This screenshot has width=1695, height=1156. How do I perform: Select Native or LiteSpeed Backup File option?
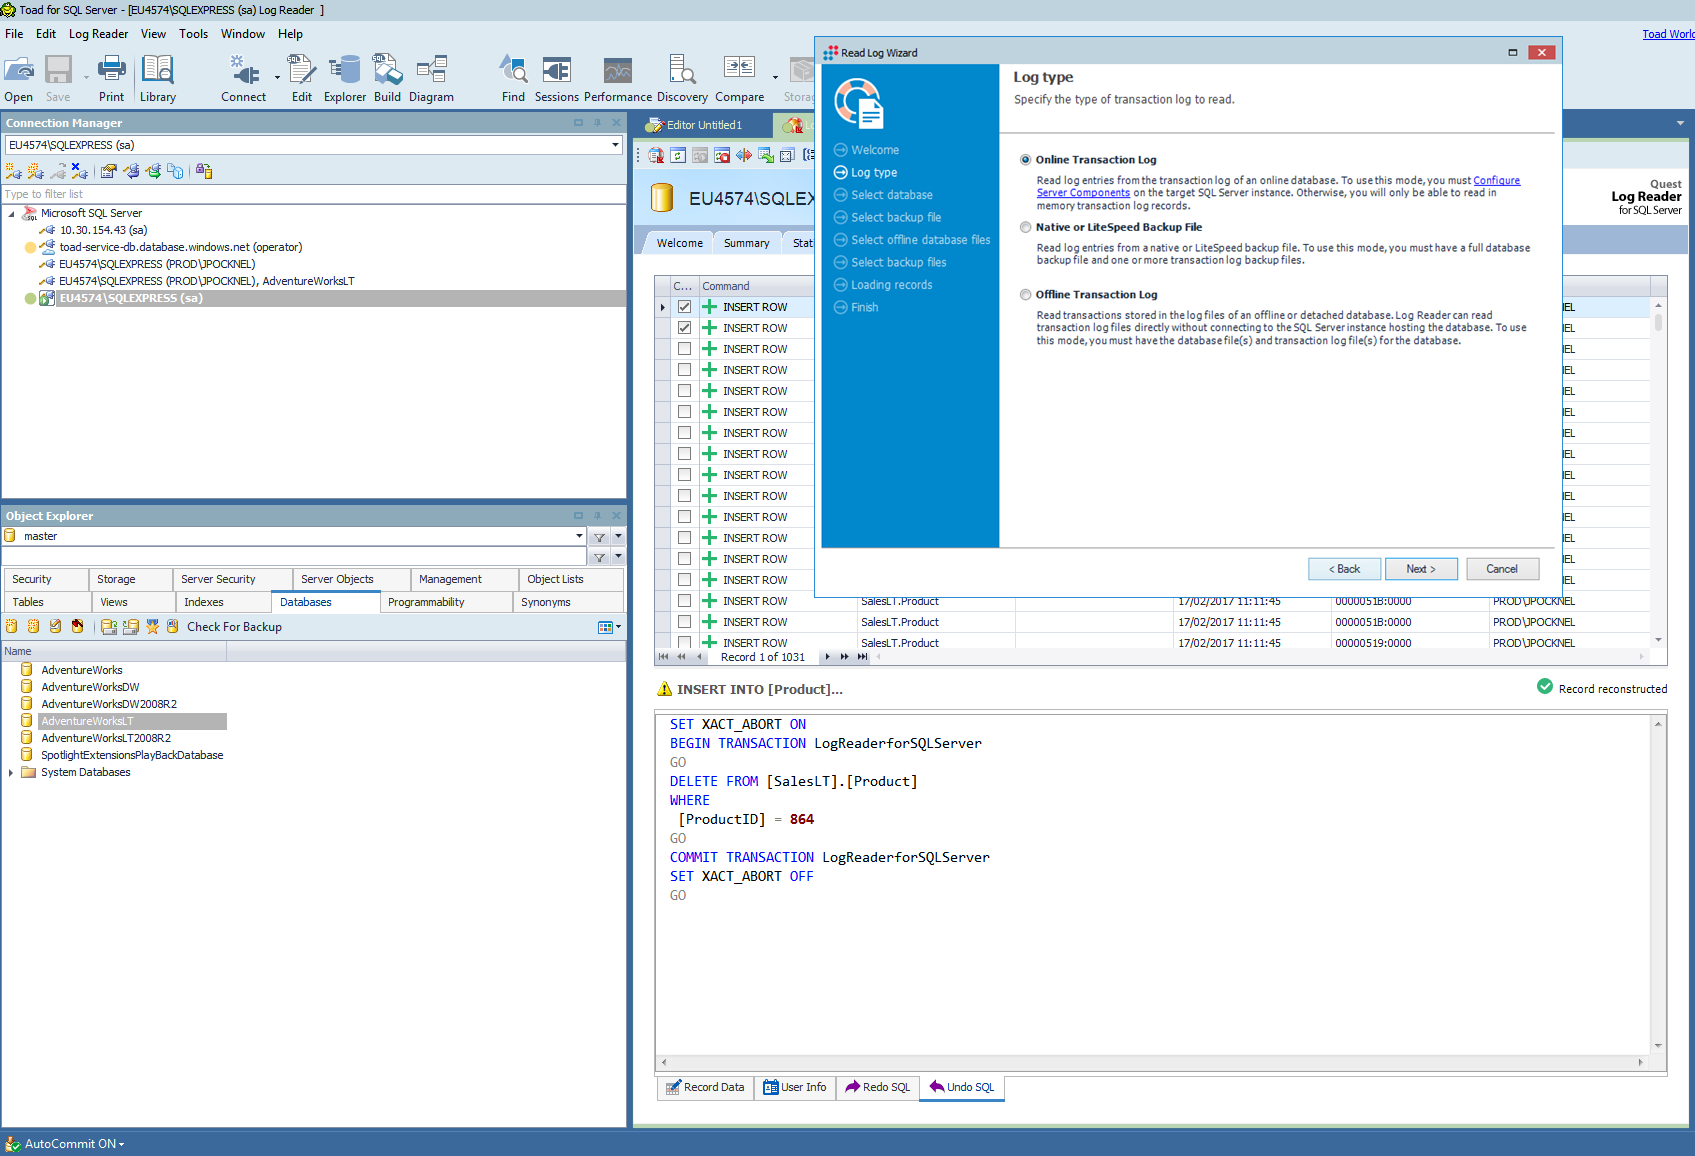(x=1025, y=227)
